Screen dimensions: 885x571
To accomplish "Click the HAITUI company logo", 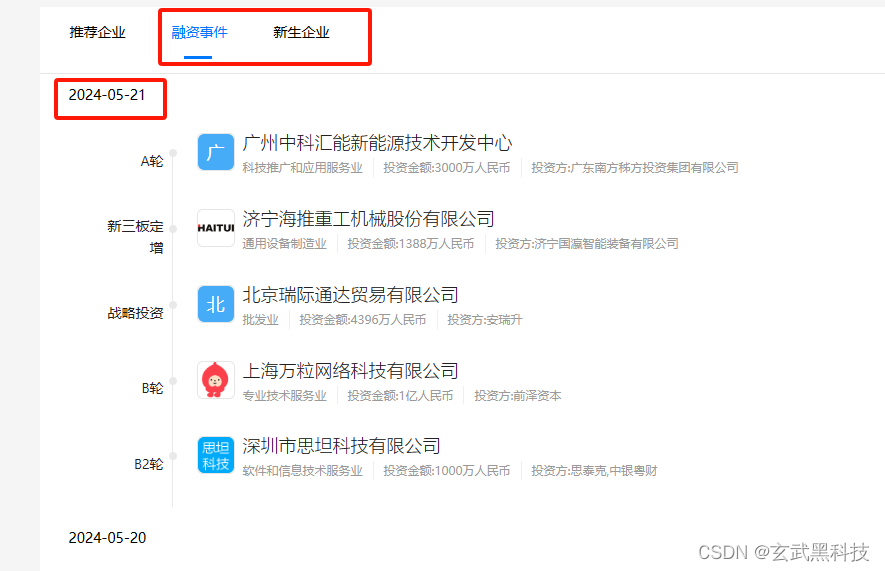I will [216, 228].
